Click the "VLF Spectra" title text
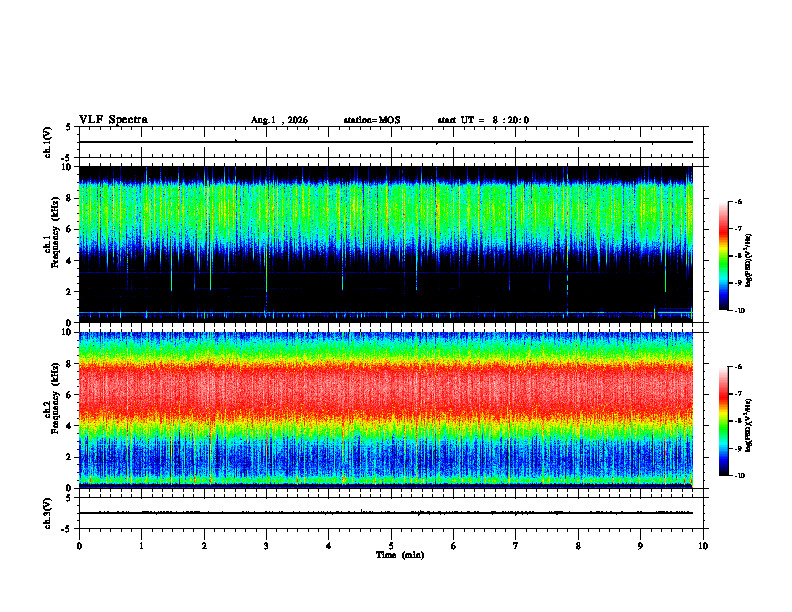This screenshot has width=792, height=612. 113,120
